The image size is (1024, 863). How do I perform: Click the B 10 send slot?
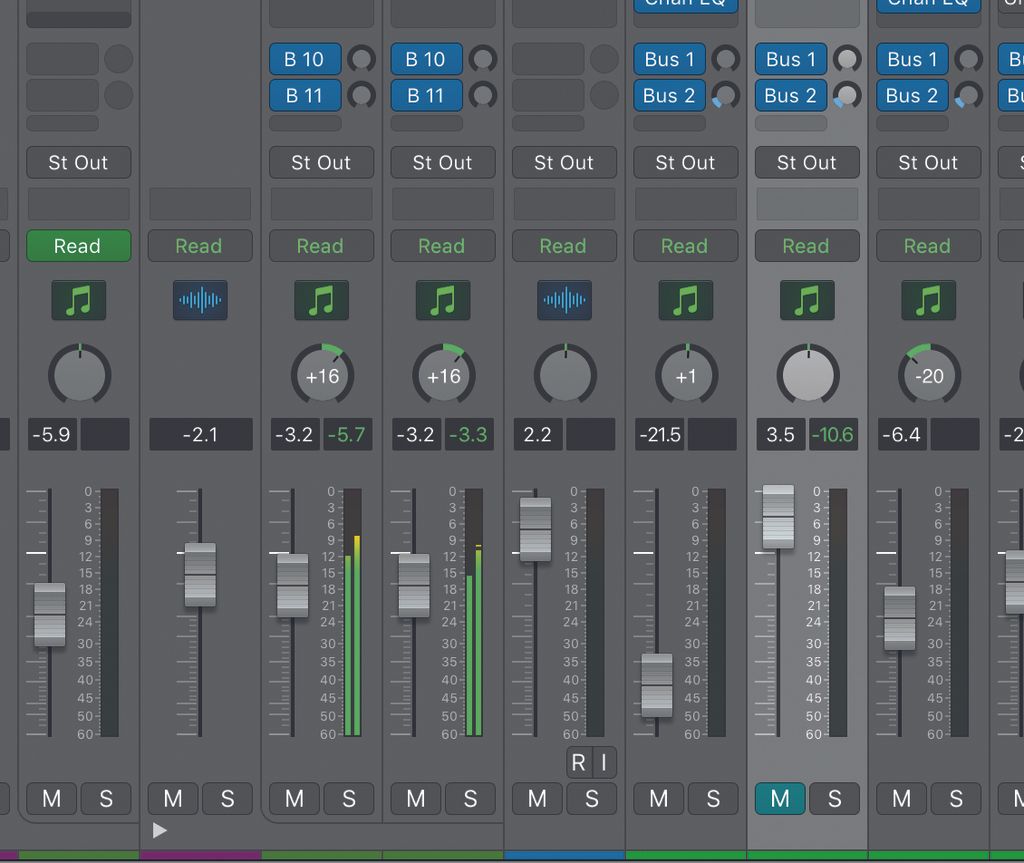coord(305,59)
